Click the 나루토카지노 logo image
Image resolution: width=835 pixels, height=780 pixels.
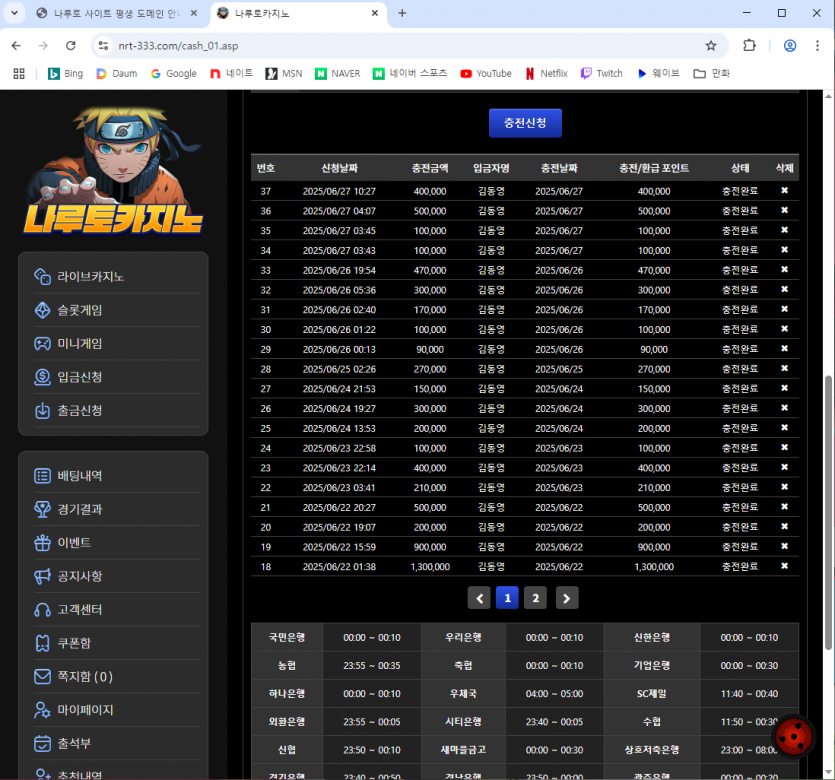113,170
